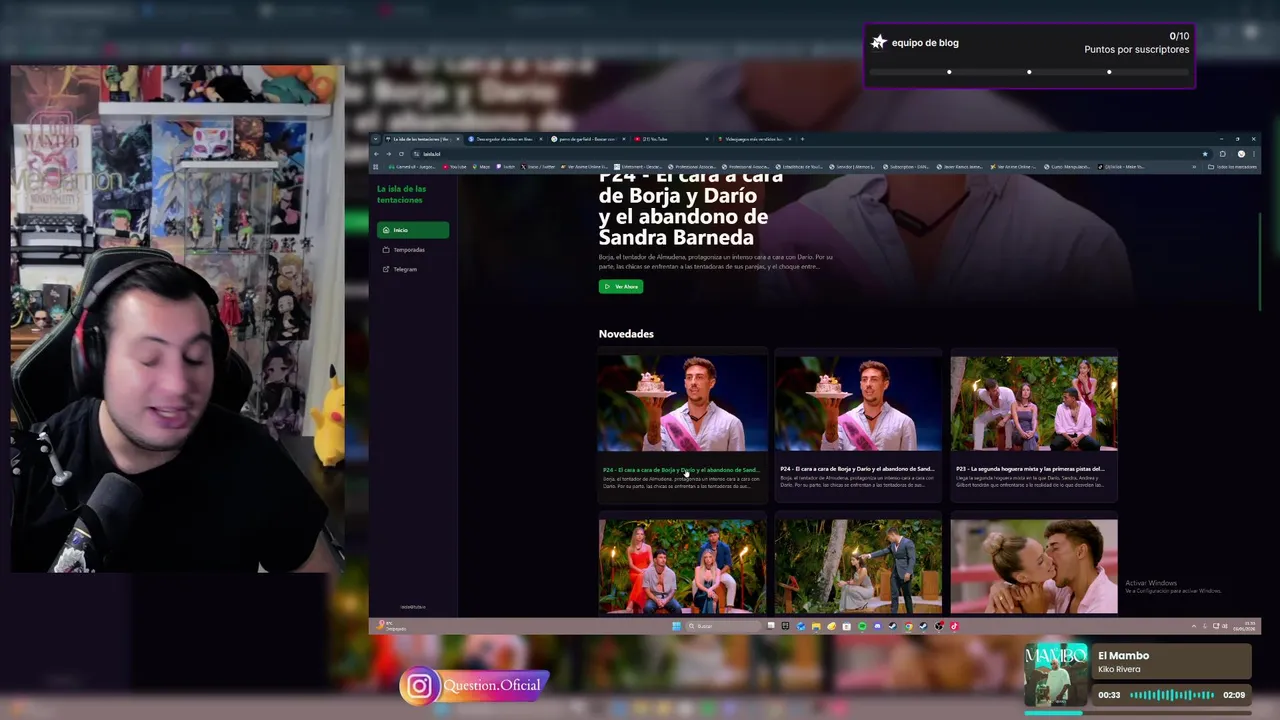
Task: Click the Novedades section heading
Action: [x=626, y=334]
